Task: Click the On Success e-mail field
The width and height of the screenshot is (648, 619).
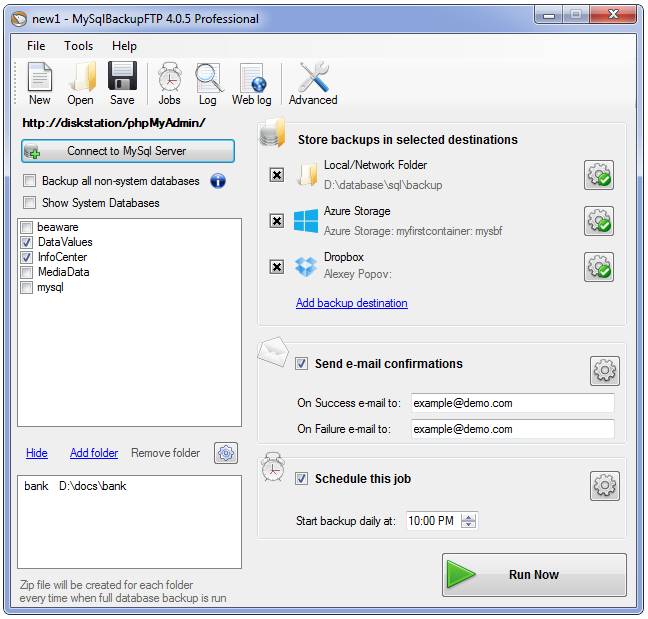Action: coord(512,403)
